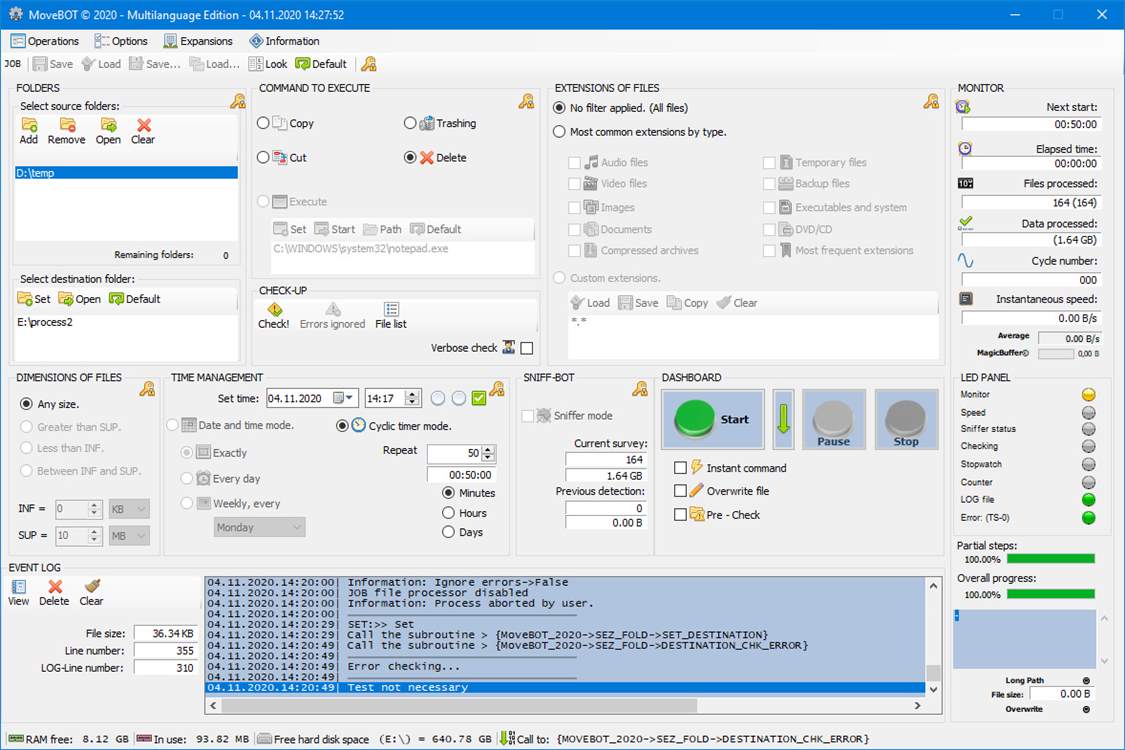Screen dimensions: 1125x750
Task: Adjust the 14:17 time spinner
Action: (x=413, y=398)
